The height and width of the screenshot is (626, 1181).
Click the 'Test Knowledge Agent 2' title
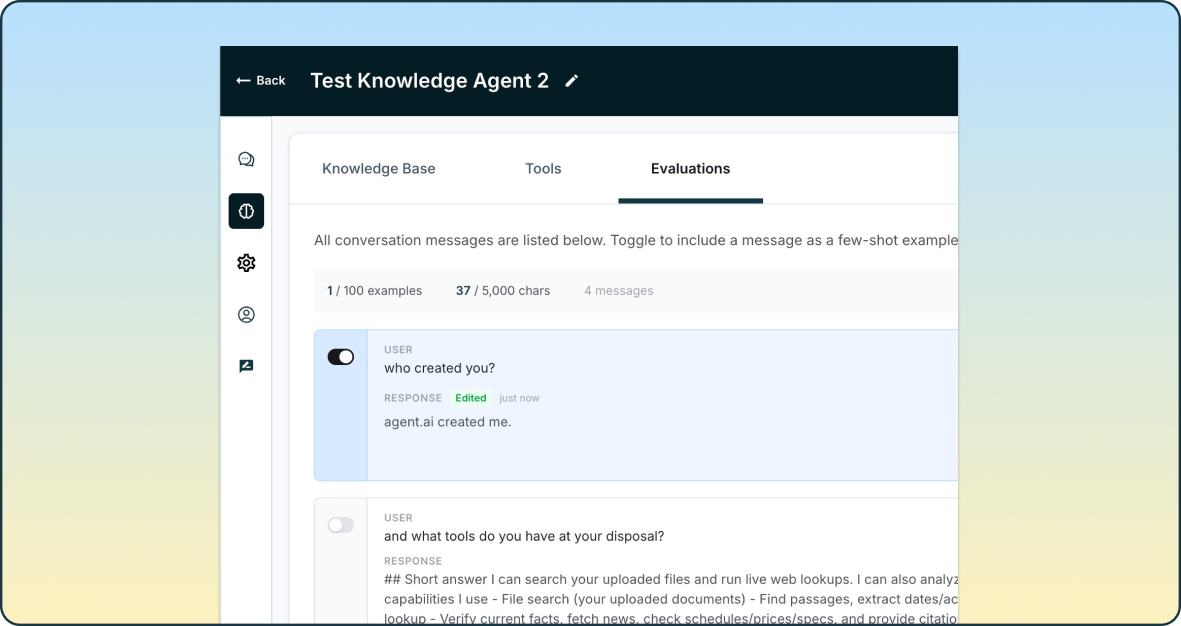pyautogui.click(x=430, y=80)
